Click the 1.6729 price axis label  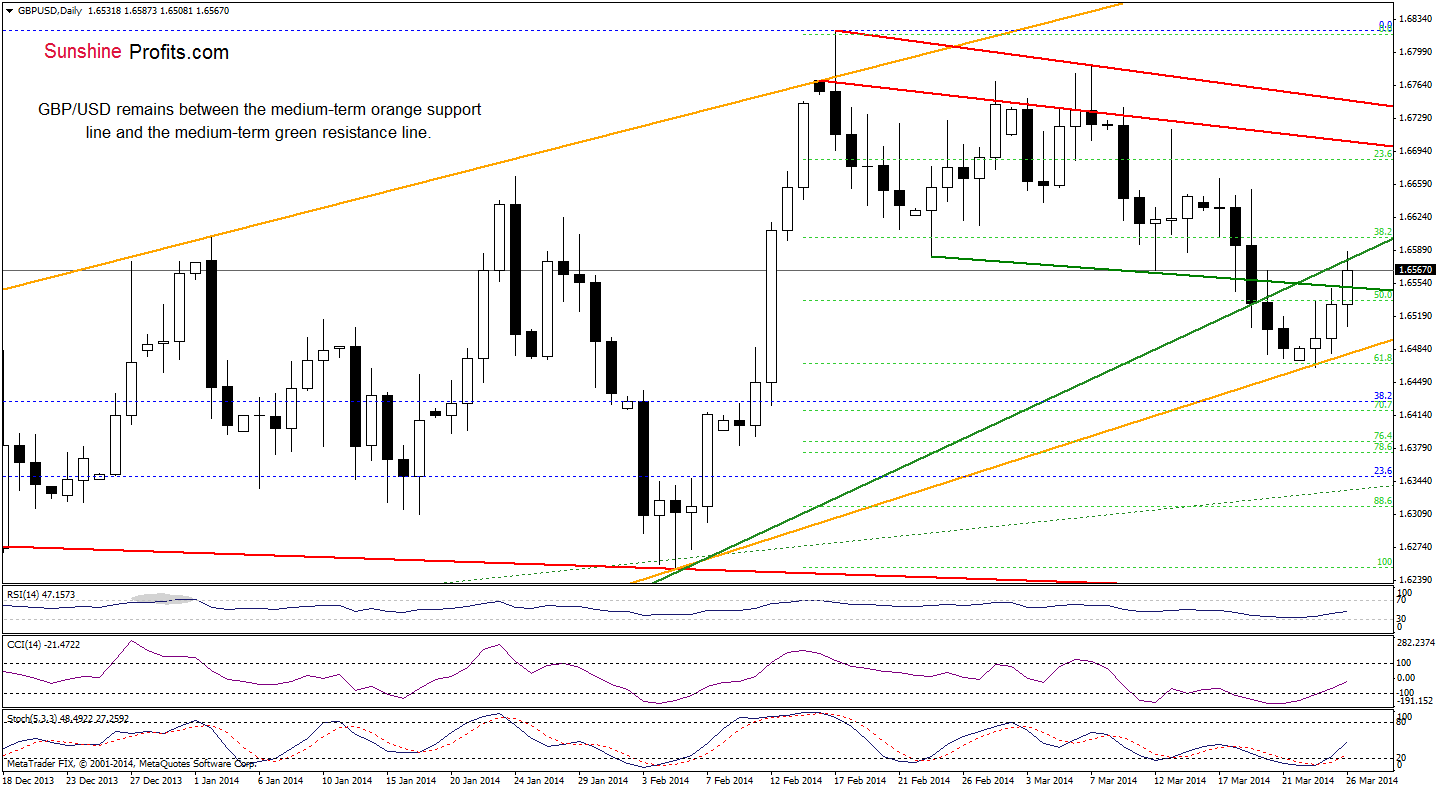1416,118
